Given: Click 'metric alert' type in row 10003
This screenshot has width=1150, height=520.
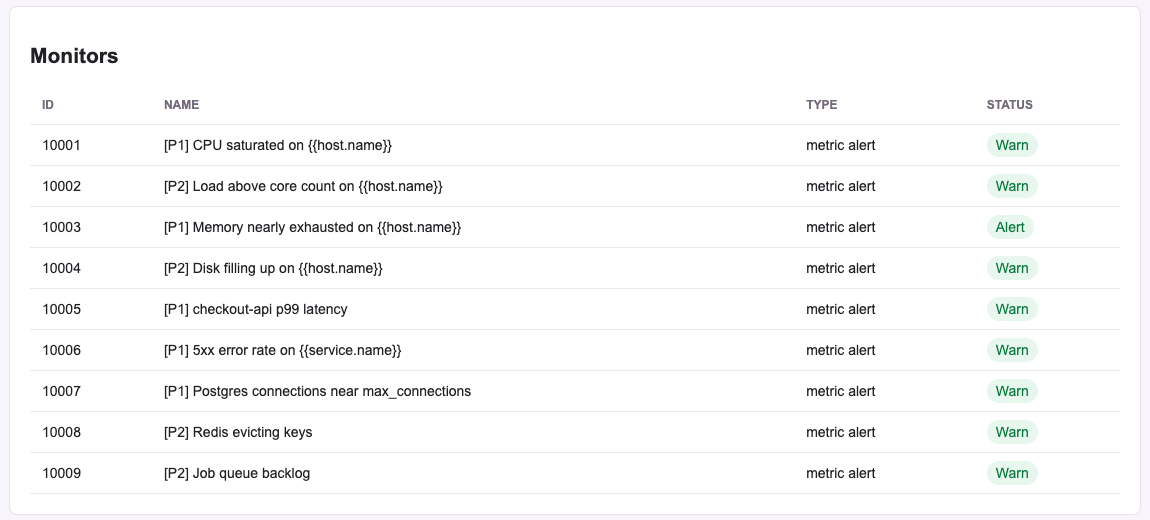Looking at the screenshot, I should click(x=840, y=227).
